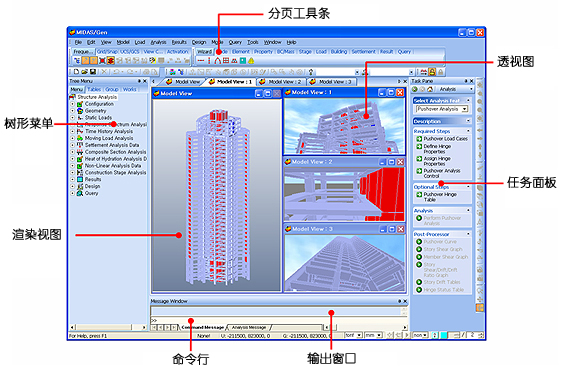Open the File menu
The width and height of the screenshot is (567, 369).
tap(78, 42)
